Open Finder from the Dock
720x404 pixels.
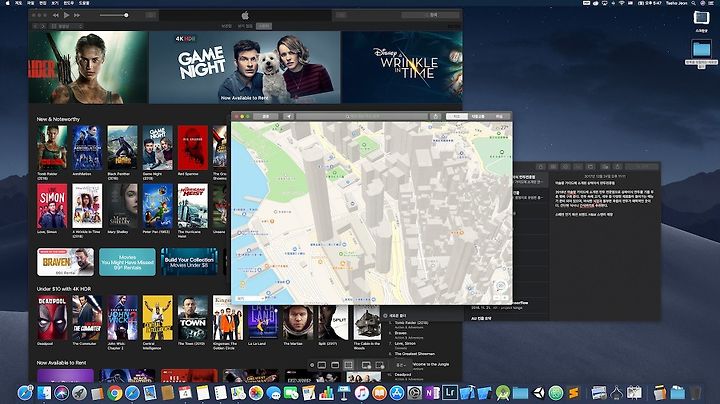pyautogui.click(x=44, y=393)
